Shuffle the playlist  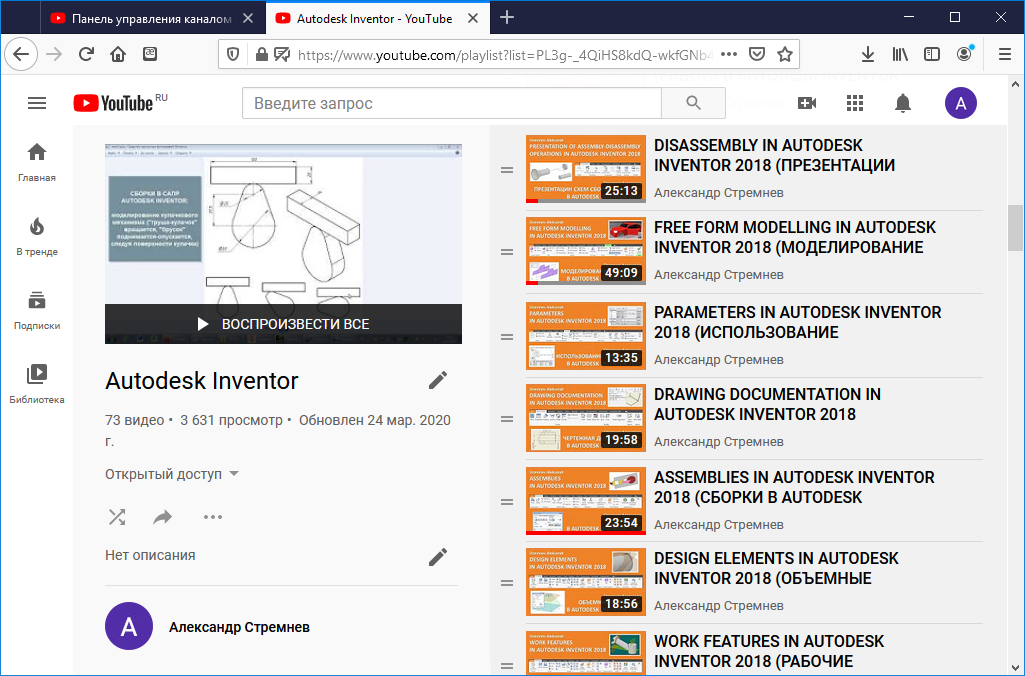pyautogui.click(x=117, y=517)
